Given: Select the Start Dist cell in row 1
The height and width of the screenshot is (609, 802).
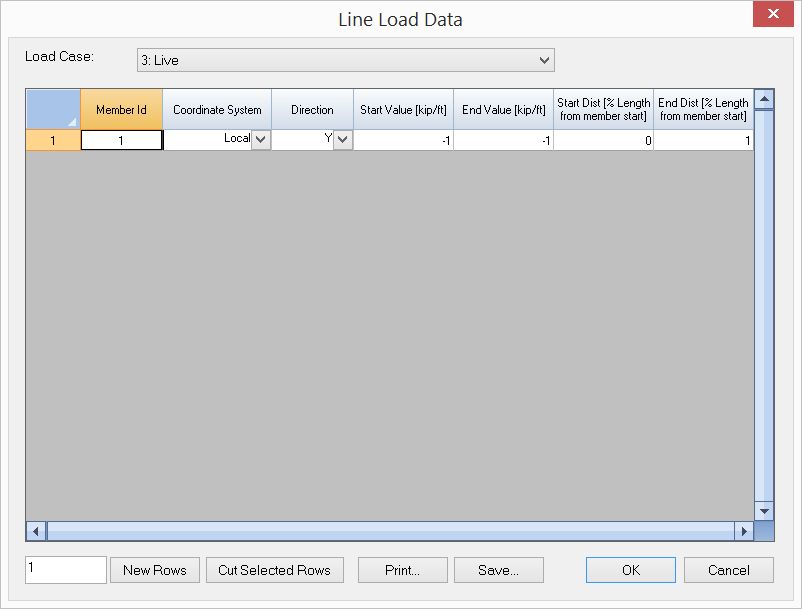Looking at the screenshot, I should 603,141.
